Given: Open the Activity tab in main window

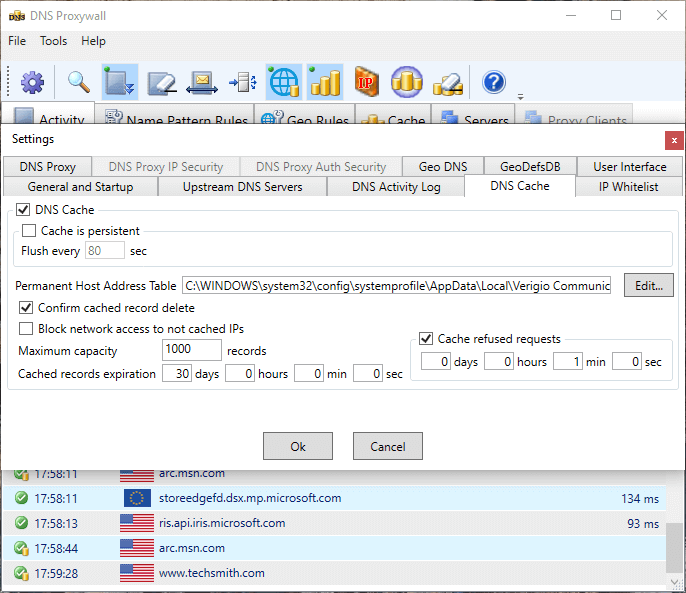Looking at the screenshot, I should click(48, 115).
